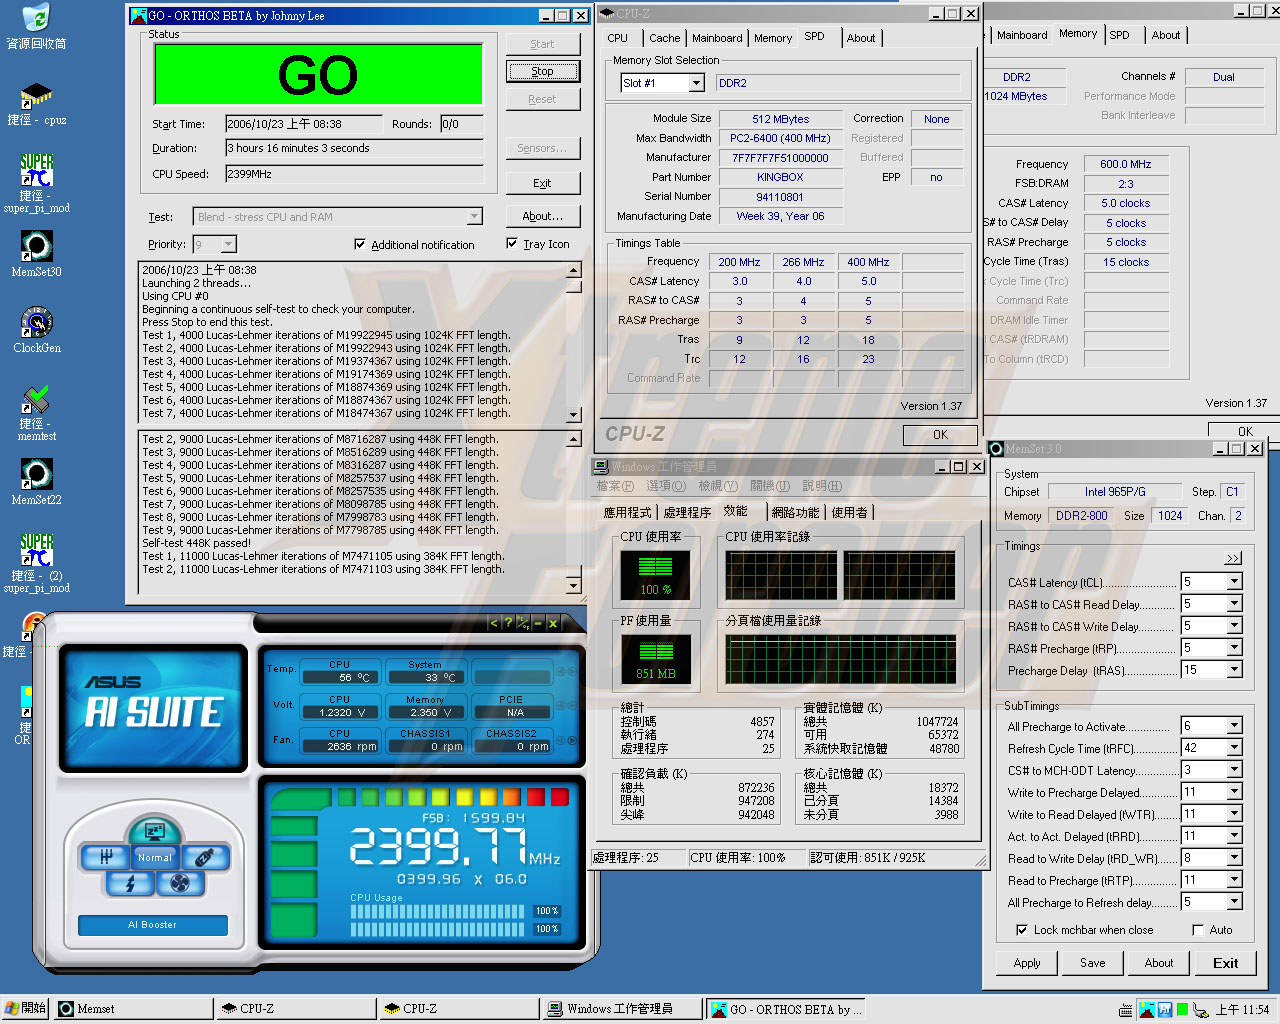The height and width of the screenshot is (1024, 1280).
Task: Click the right arrow of the Fan row
Action: pos(572,740)
